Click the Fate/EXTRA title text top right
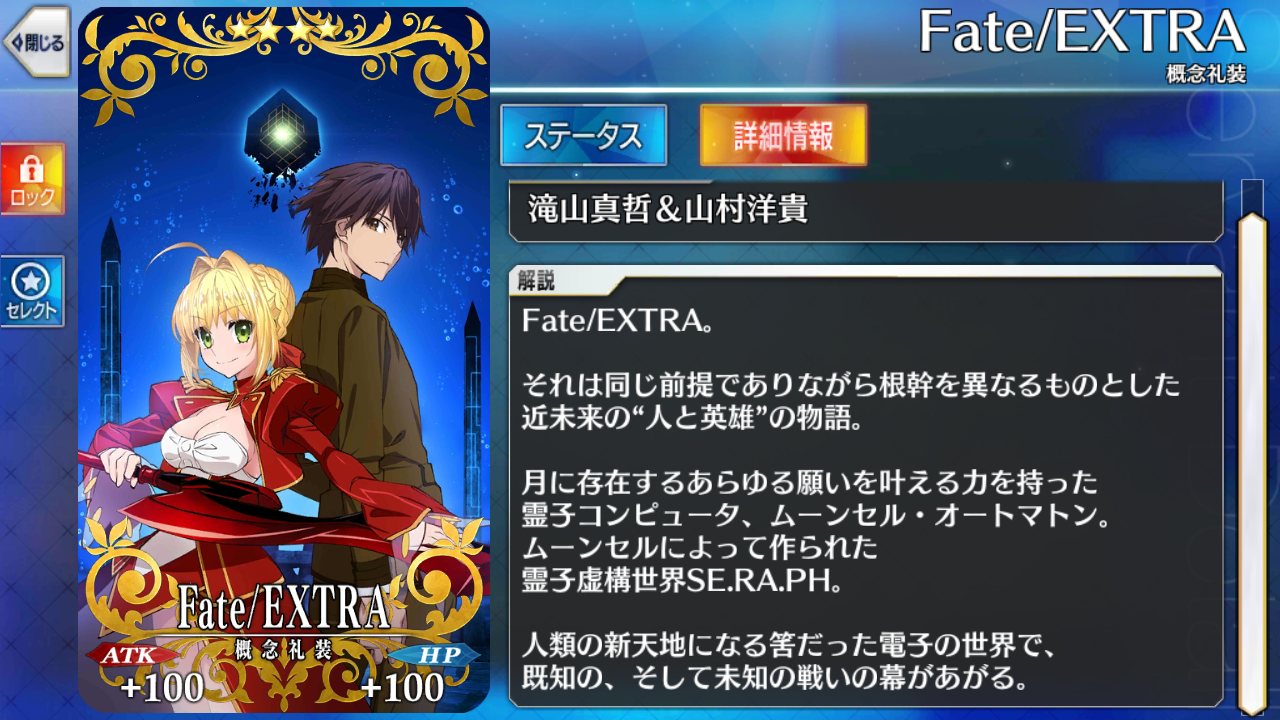This screenshot has height=720, width=1280. pyautogui.click(x=1082, y=34)
